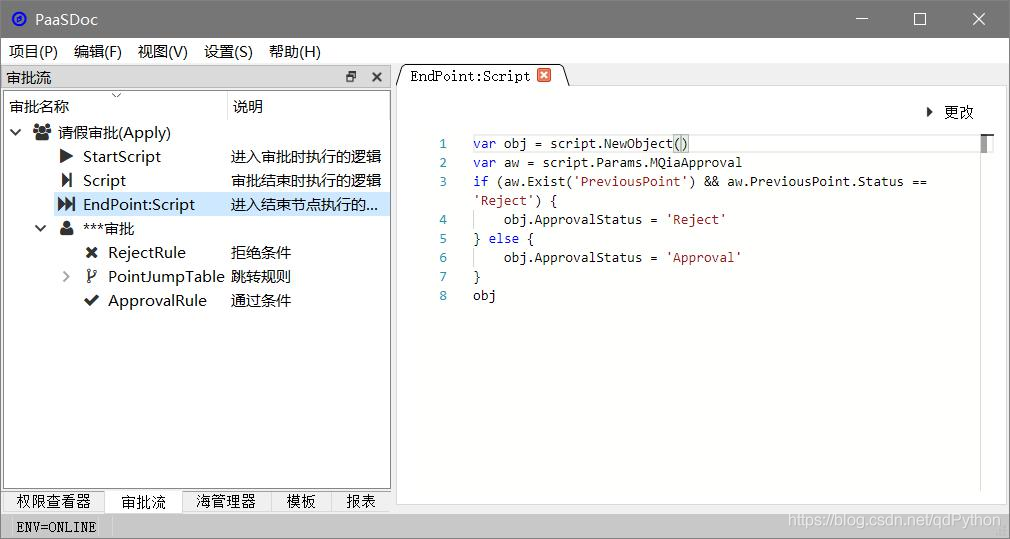Click the branch icon beside PointJumpTable
The height and width of the screenshot is (539, 1010).
tap(91, 276)
